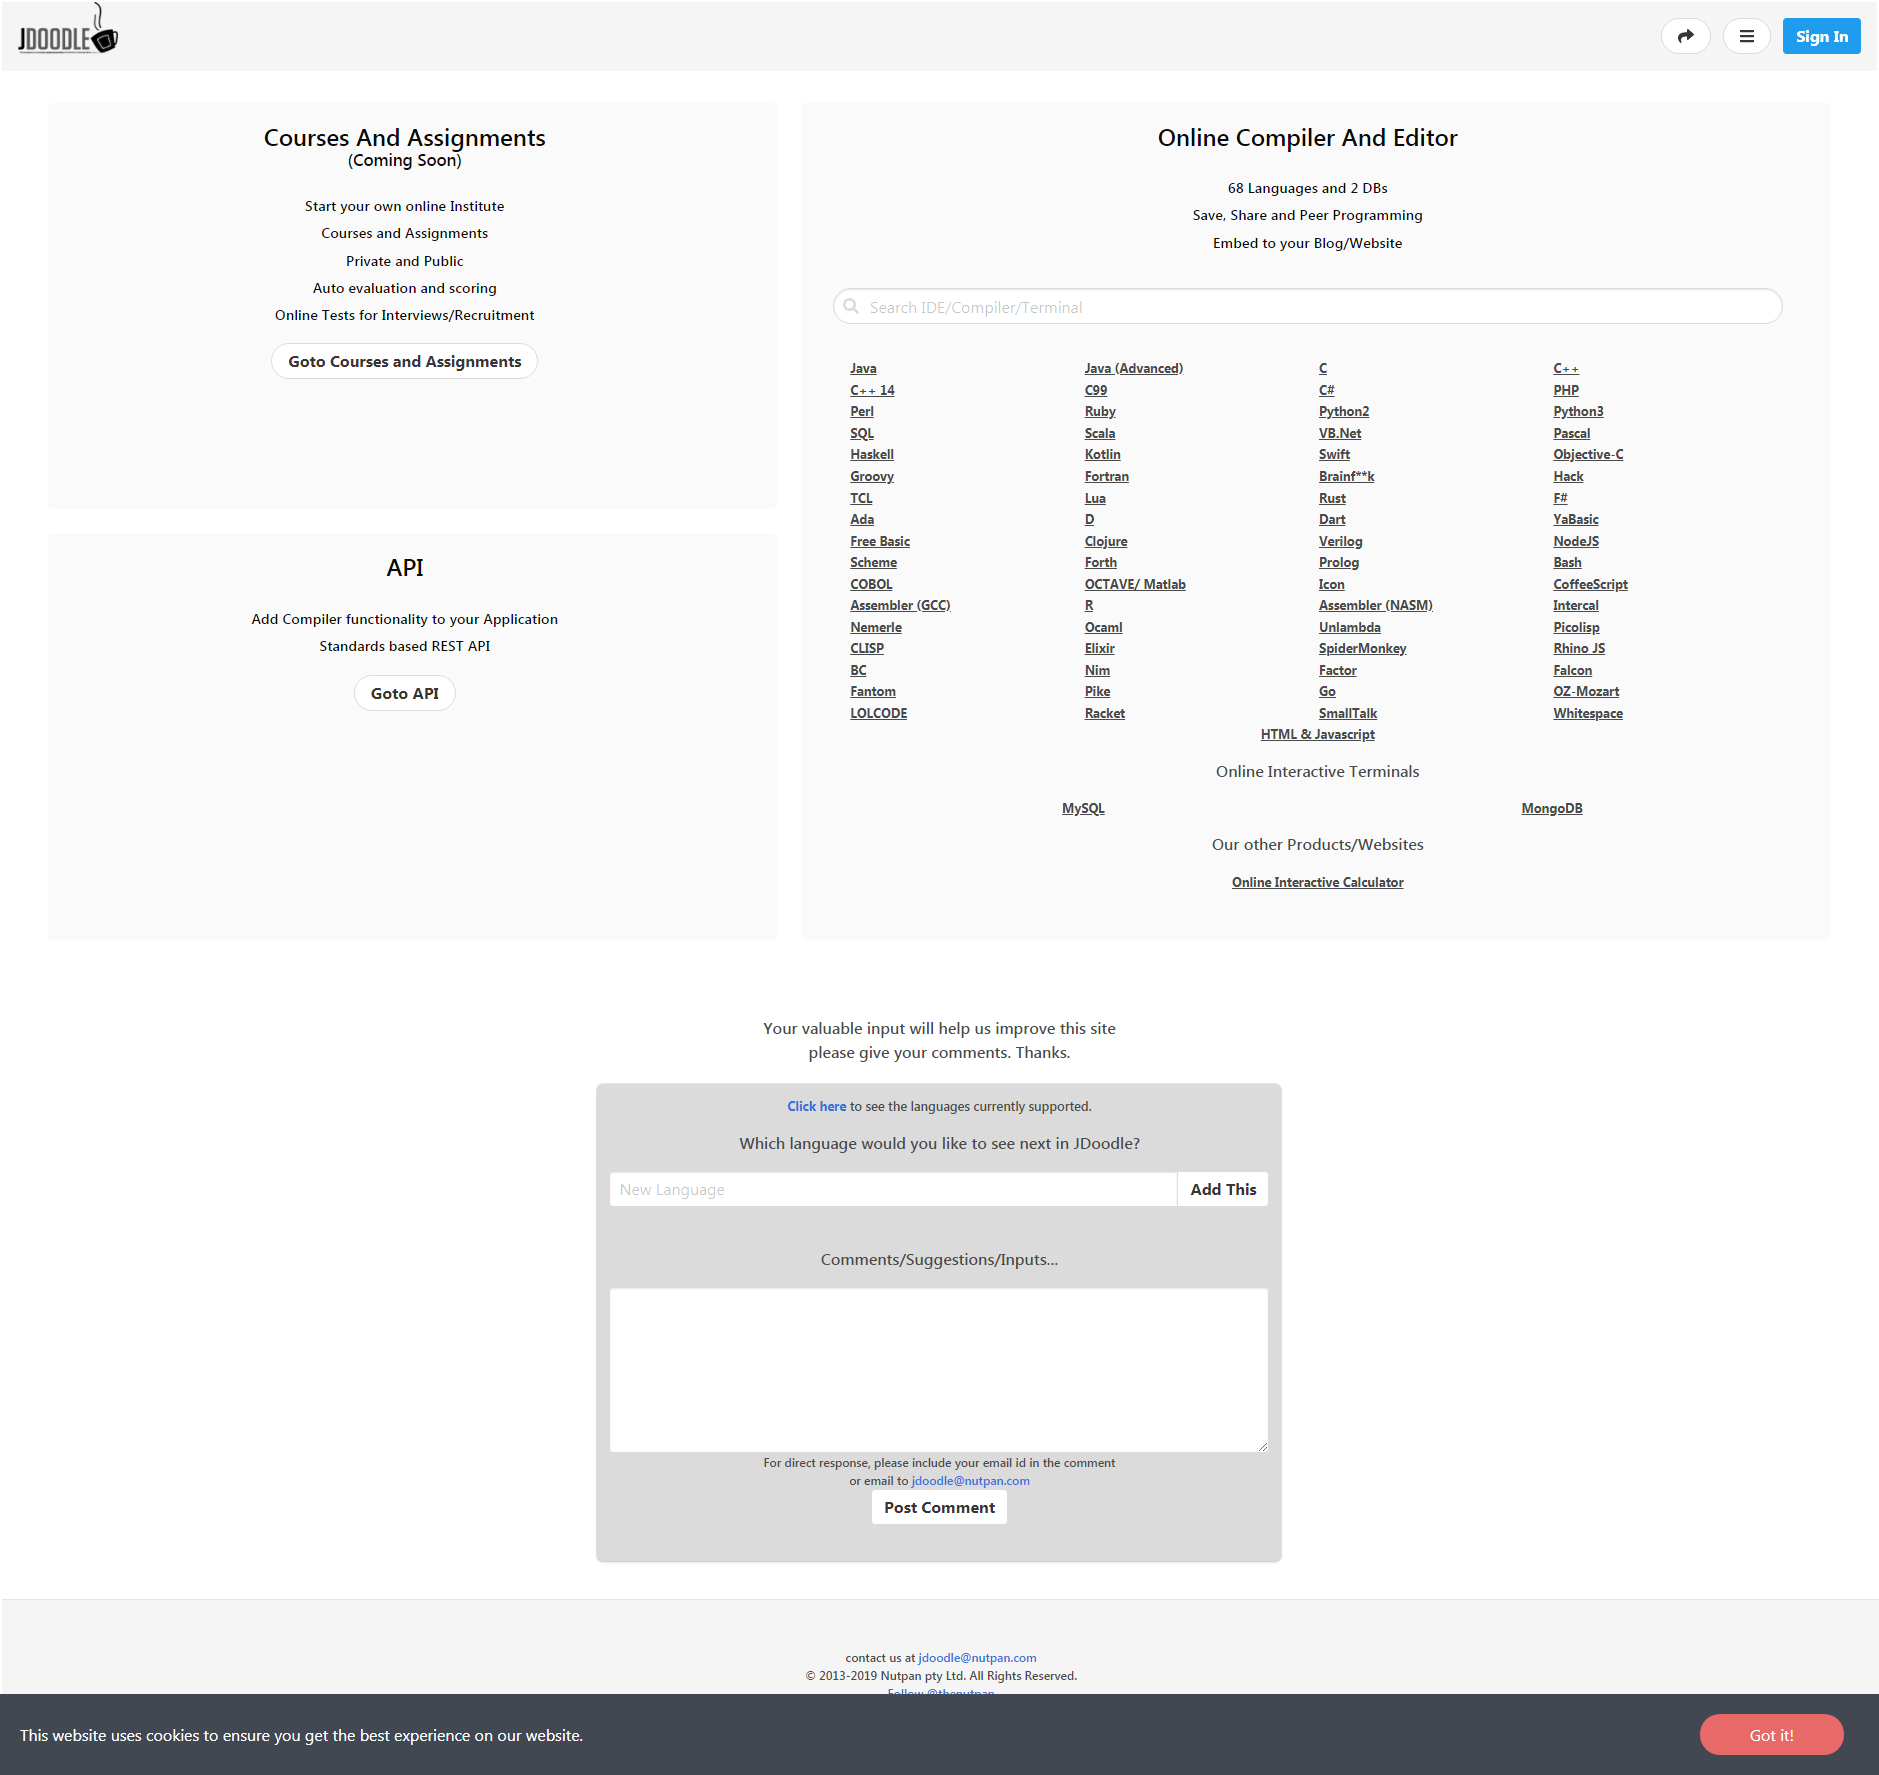Viewport: 1879px width, 1775px height.
Task: Open the Goto API button
Action: (404, 693)
